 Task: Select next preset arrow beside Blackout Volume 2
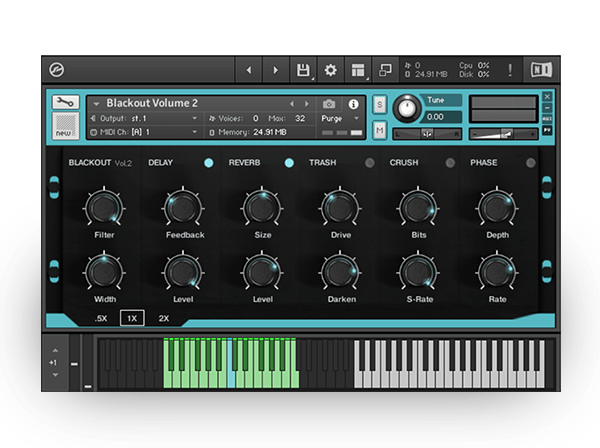[x=307, y=104]
